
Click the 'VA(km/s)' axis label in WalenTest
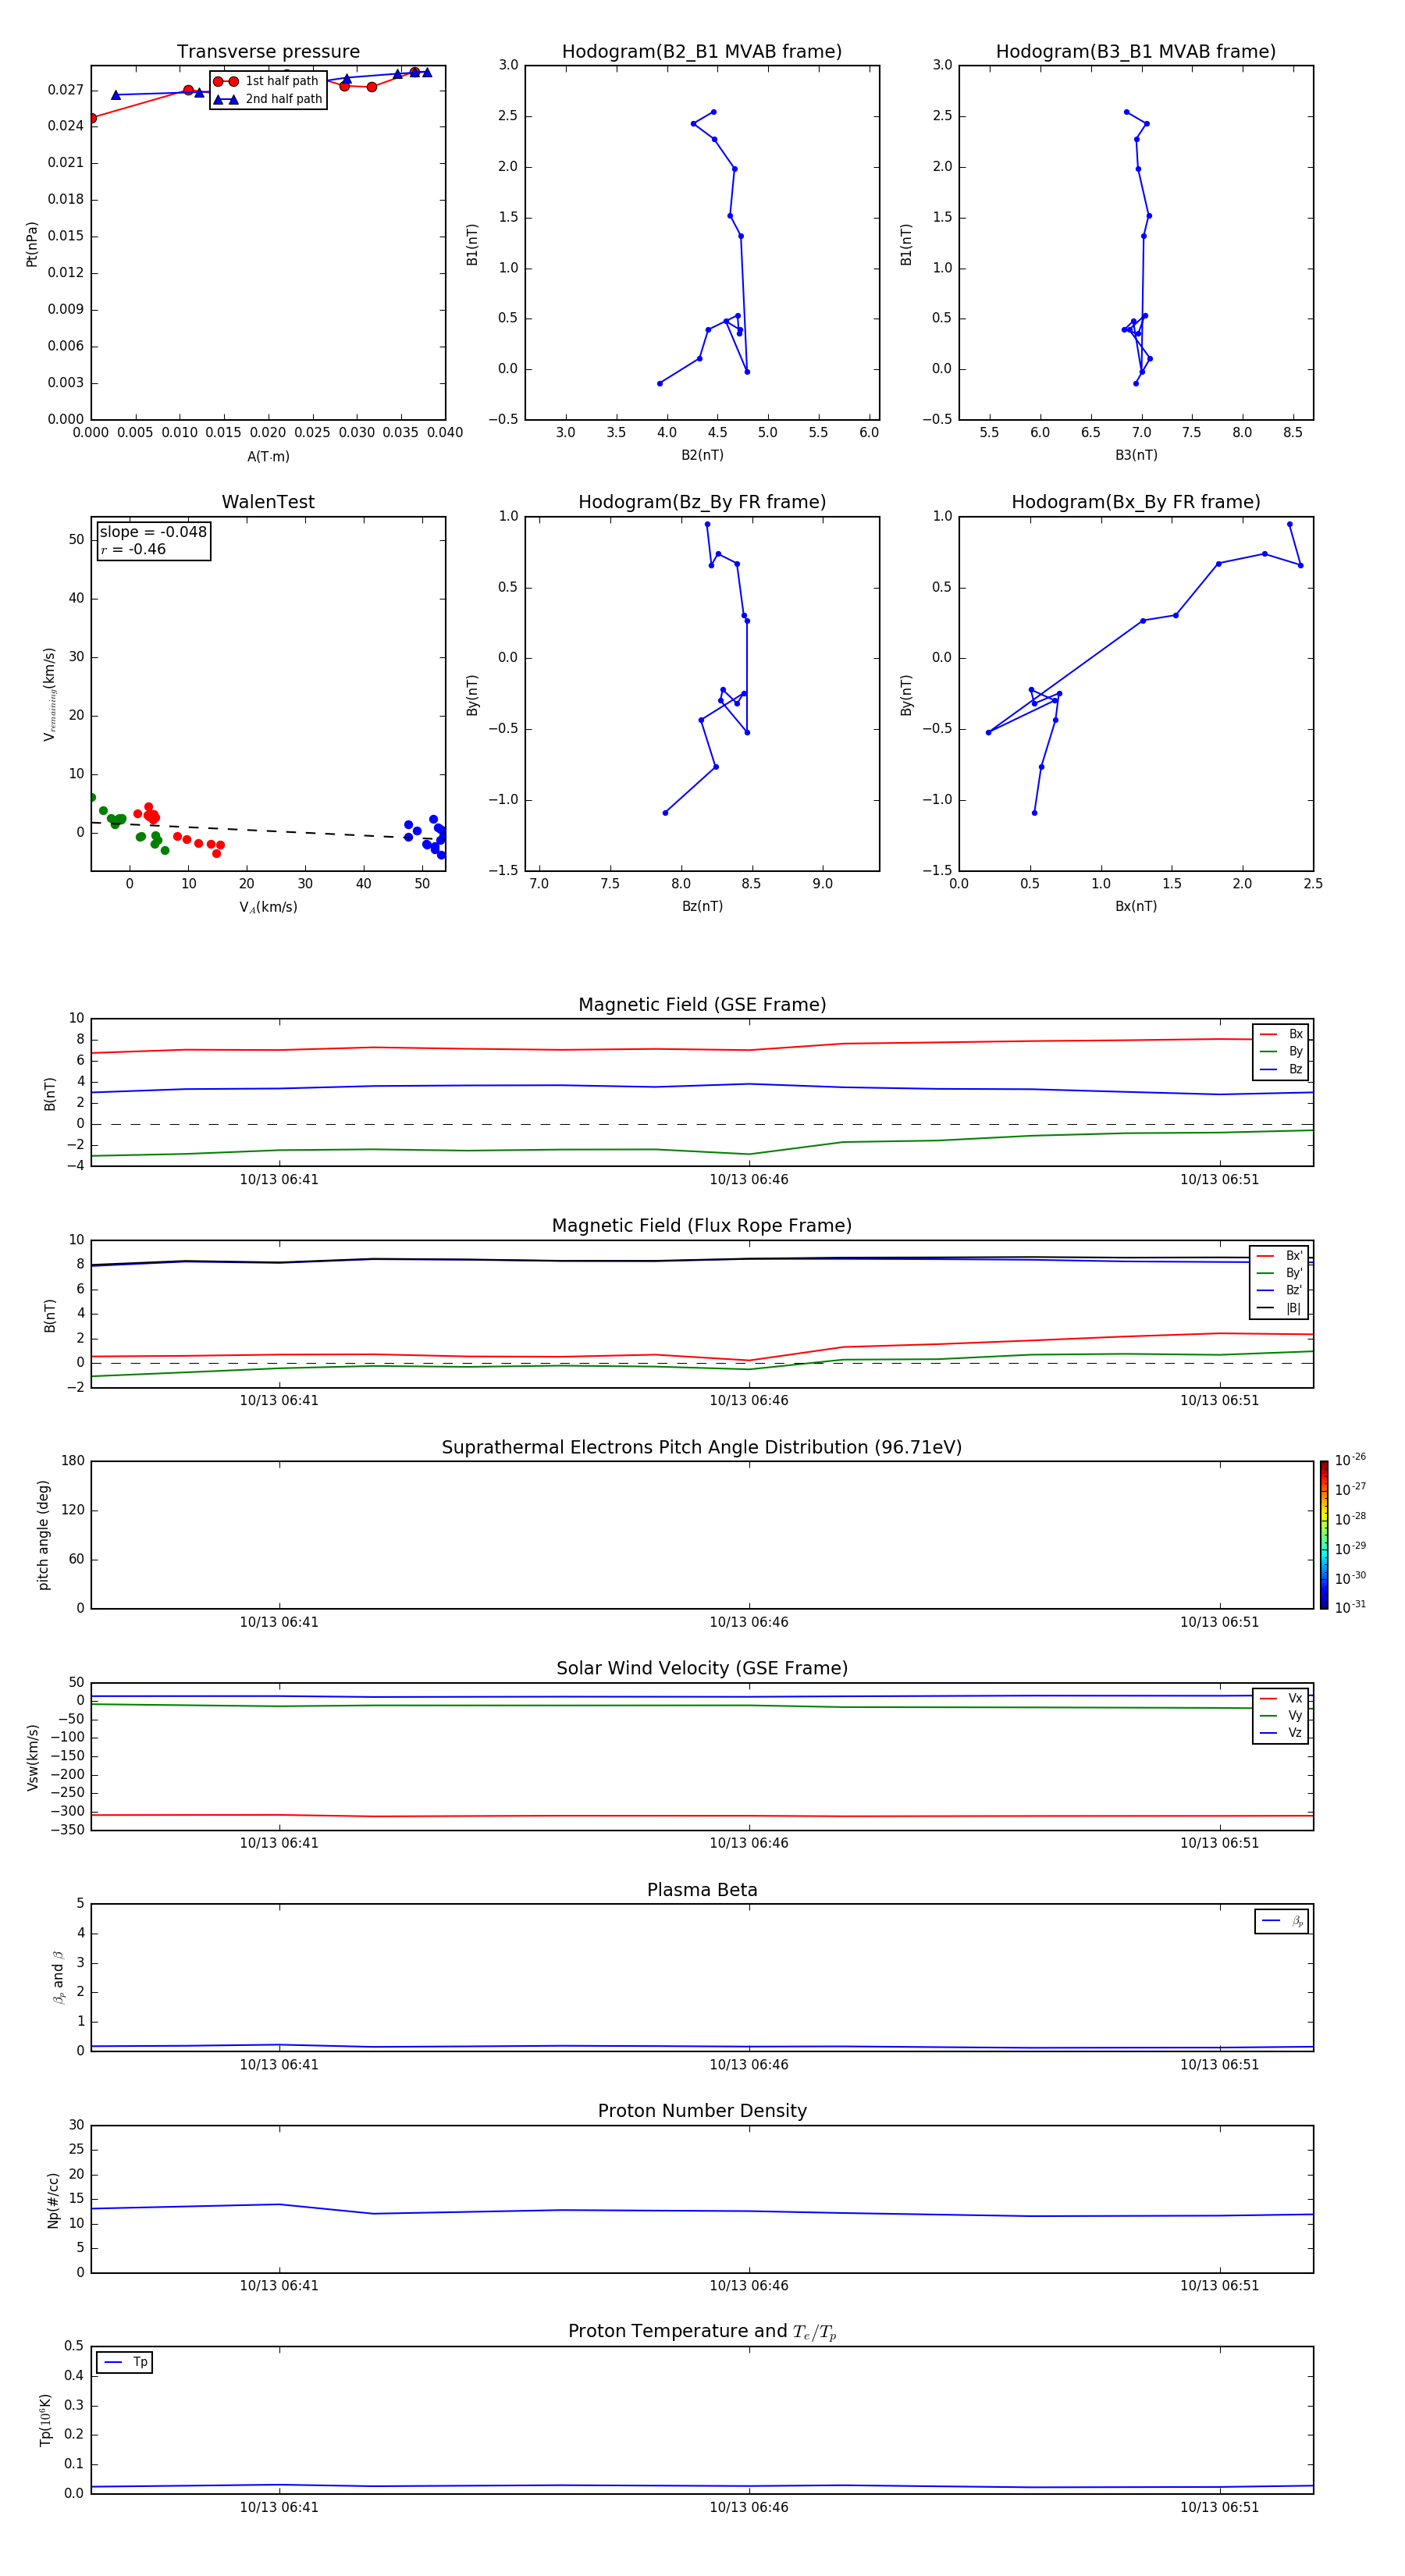[x=268, y=907]
